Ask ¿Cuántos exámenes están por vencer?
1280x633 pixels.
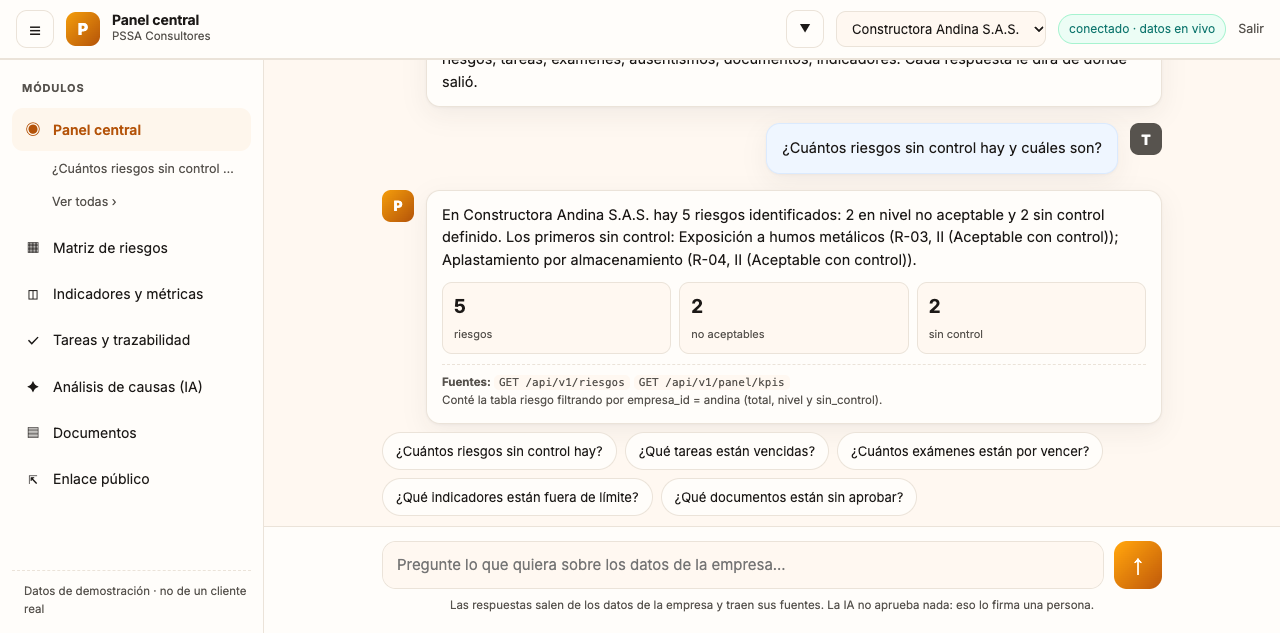(970, 451)
